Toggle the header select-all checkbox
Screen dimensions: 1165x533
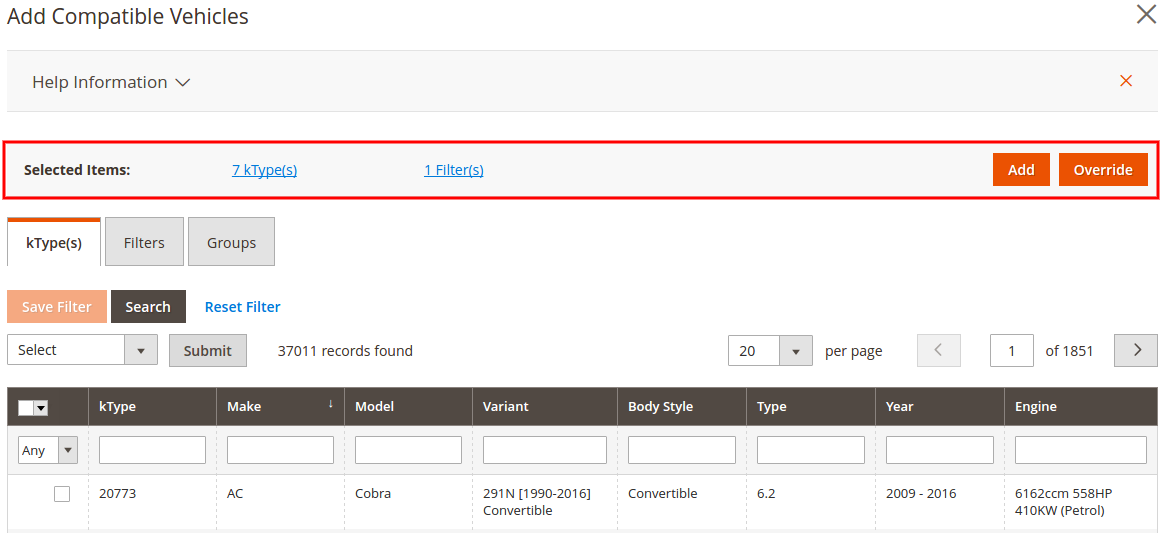pos(26,408)
